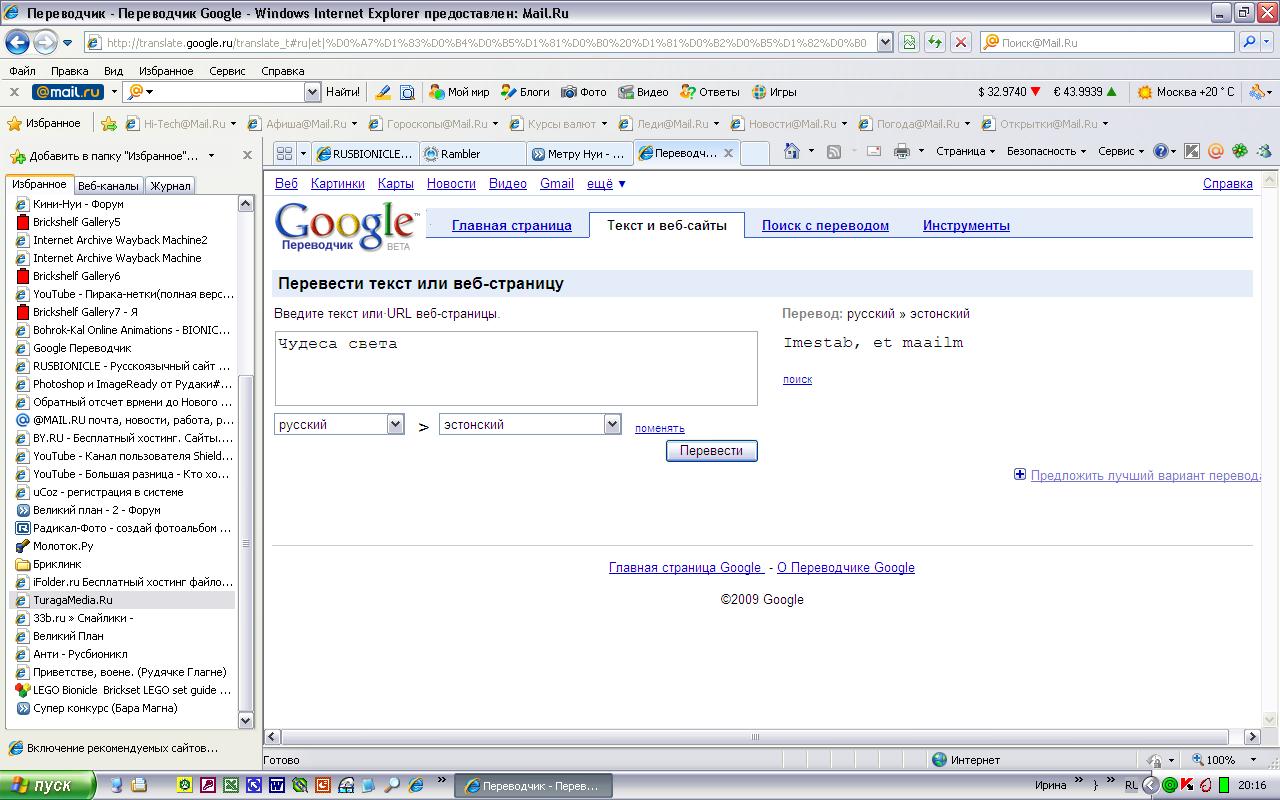Open the Поиск с переводом tab
The height and width of the screenshot is (800, 1280).
[825, 225]
